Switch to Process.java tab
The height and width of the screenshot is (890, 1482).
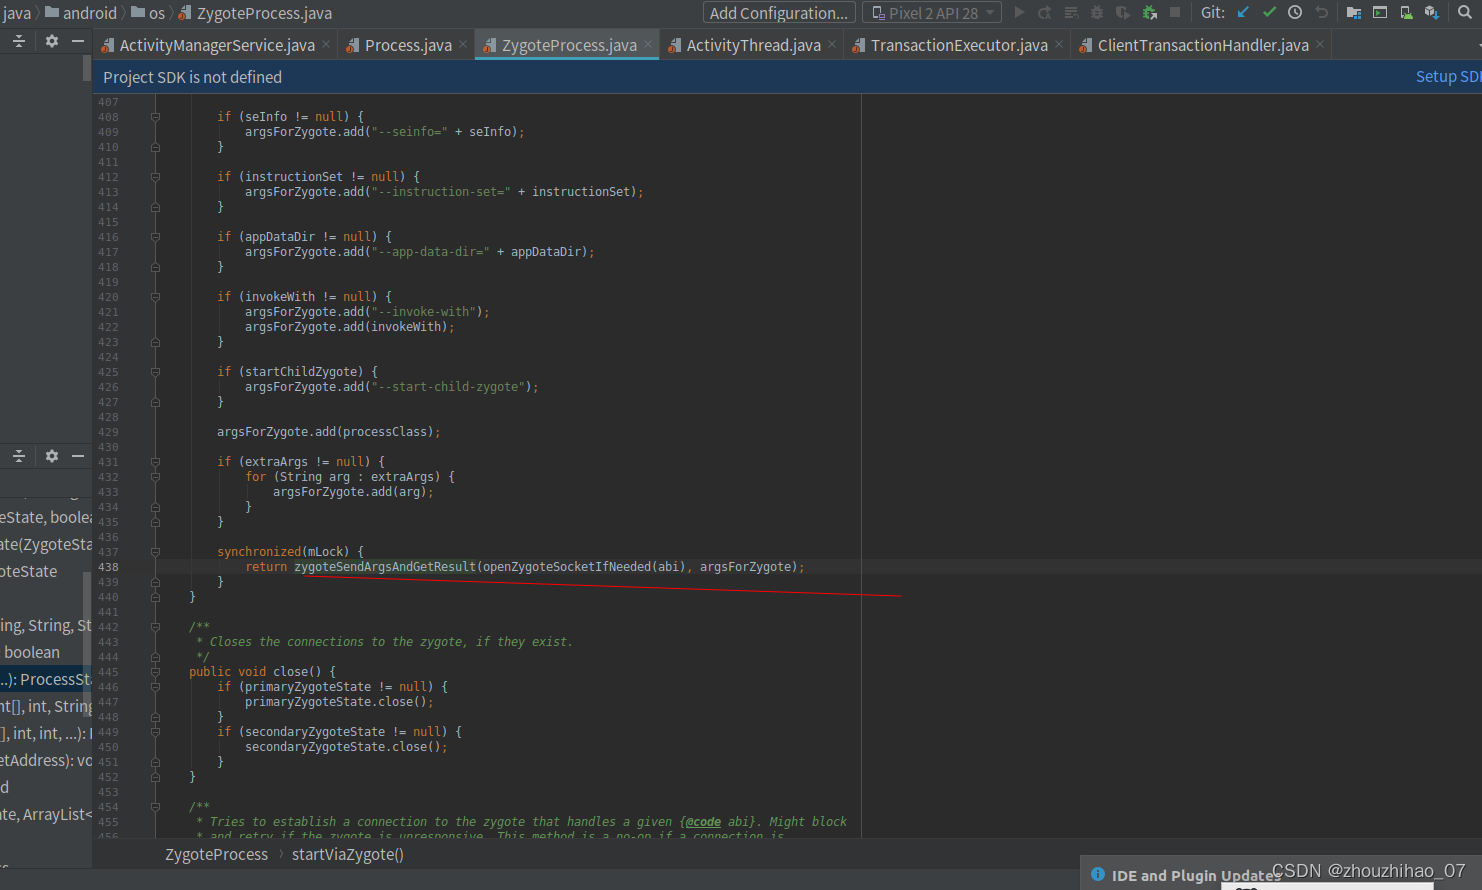click(408, 45)
